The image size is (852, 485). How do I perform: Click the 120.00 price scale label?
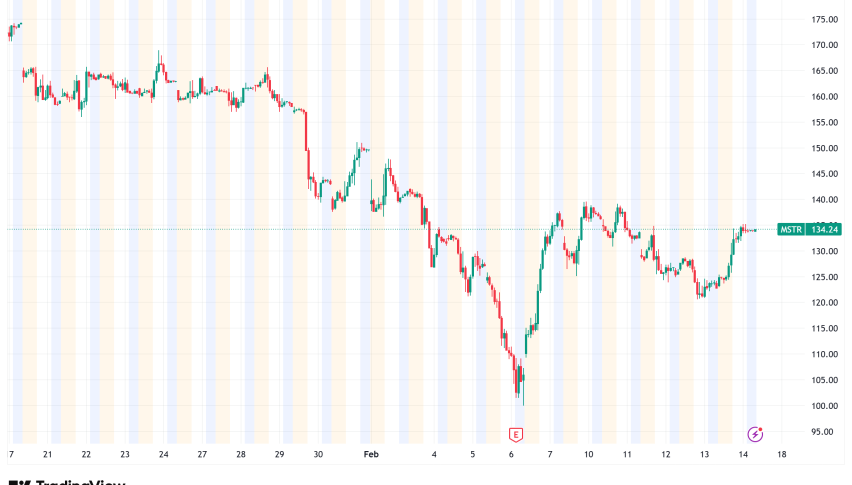[x=825, y=303]
